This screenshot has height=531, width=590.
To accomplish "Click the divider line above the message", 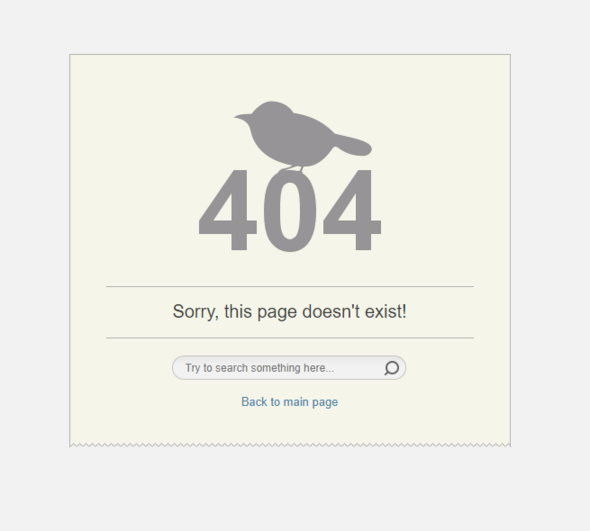I will [x=290, y=286].
